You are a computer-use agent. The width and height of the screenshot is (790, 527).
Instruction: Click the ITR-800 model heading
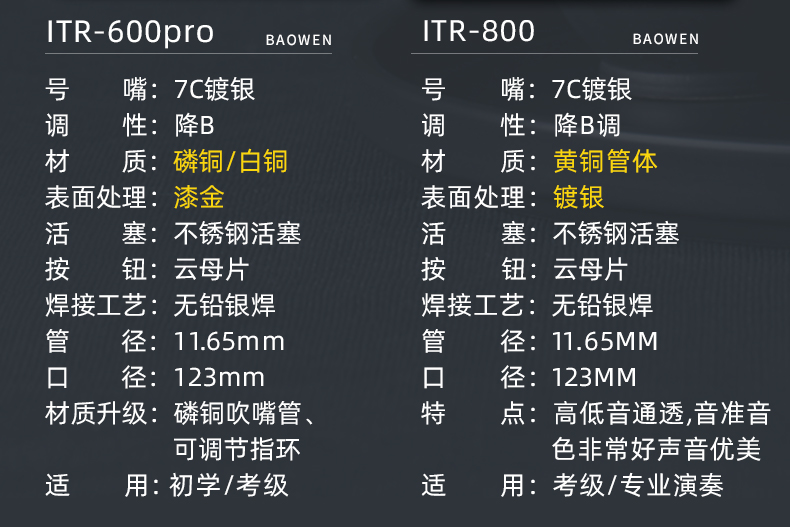478,32
